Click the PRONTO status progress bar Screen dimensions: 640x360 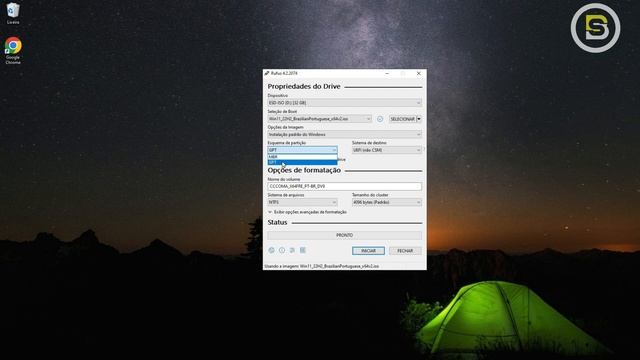click(344, 236)
